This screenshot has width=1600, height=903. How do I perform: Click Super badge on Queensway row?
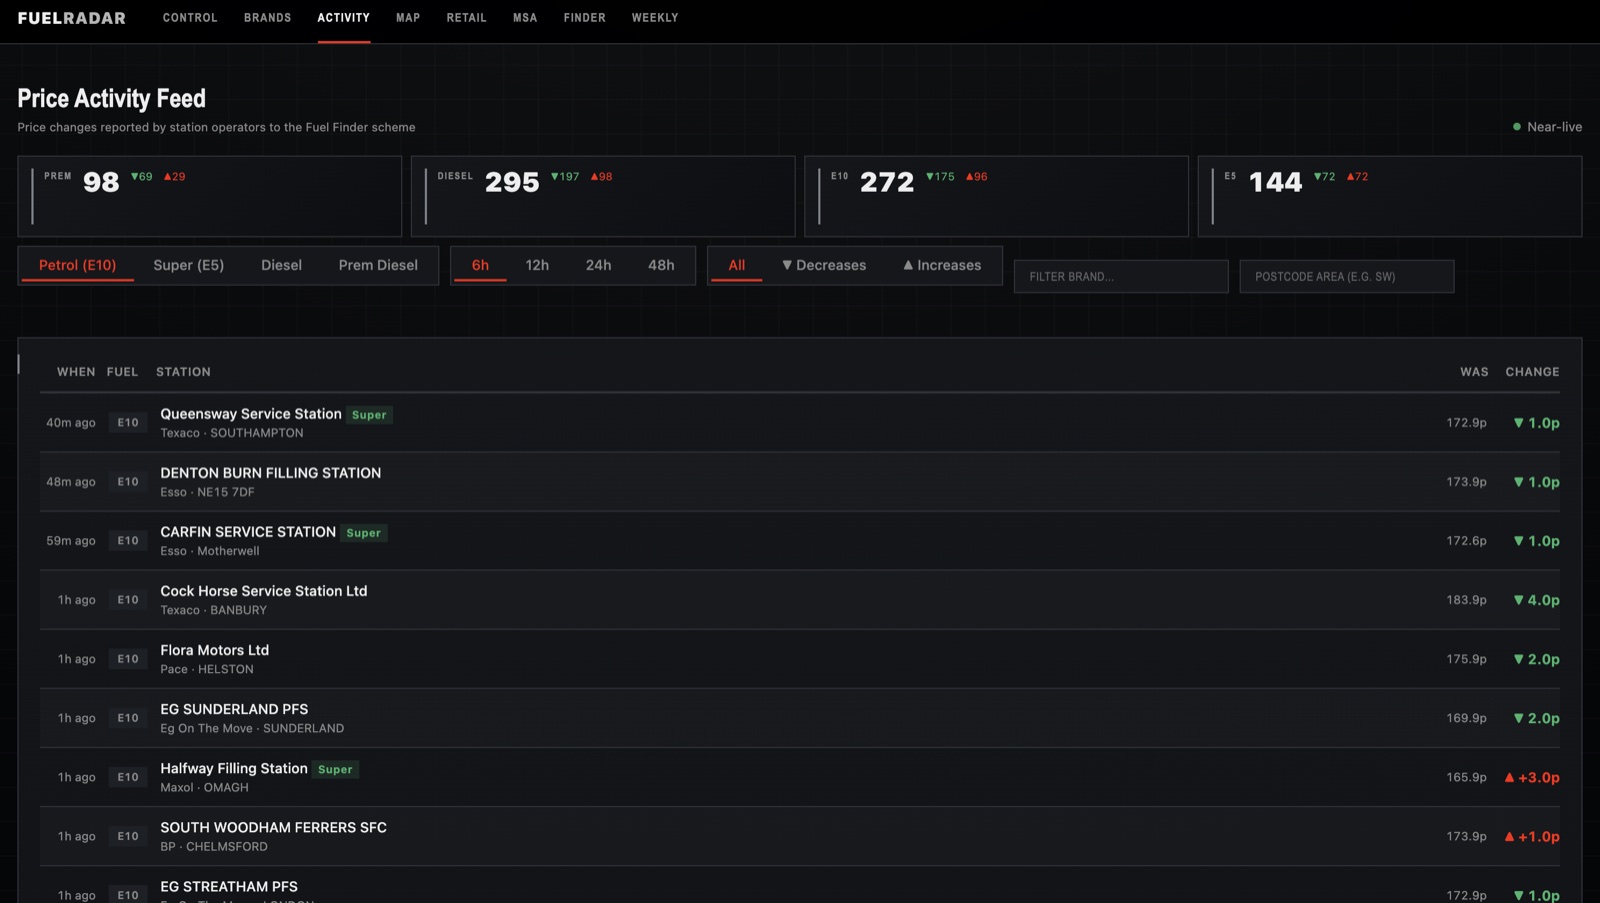[x=369, y=415]
